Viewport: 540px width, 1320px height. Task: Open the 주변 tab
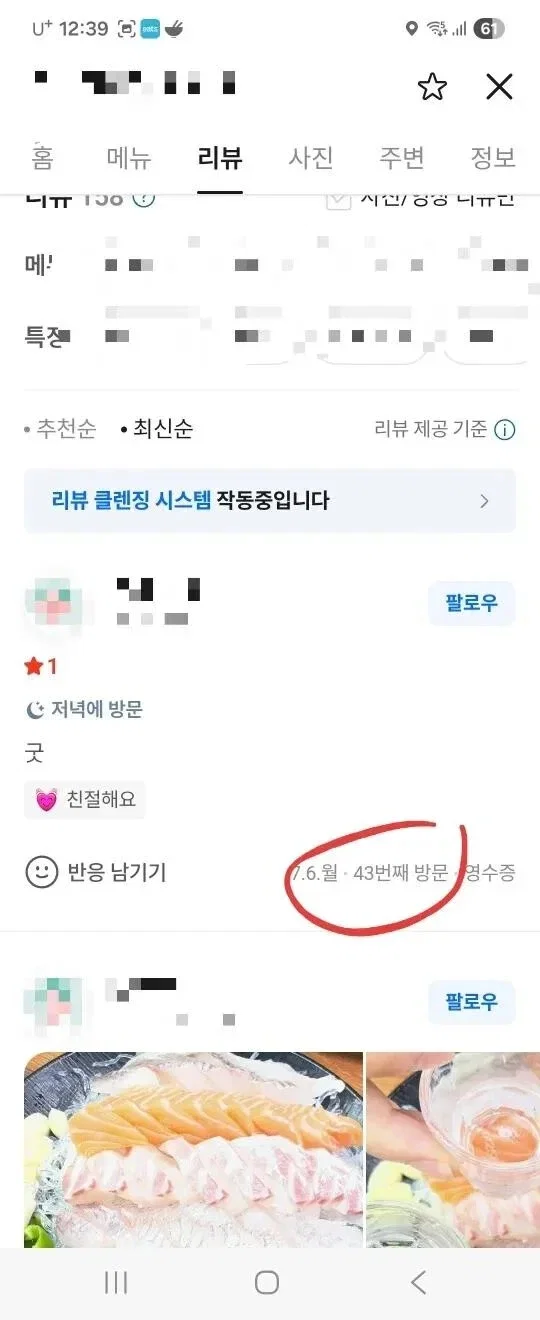click(402, 157)
